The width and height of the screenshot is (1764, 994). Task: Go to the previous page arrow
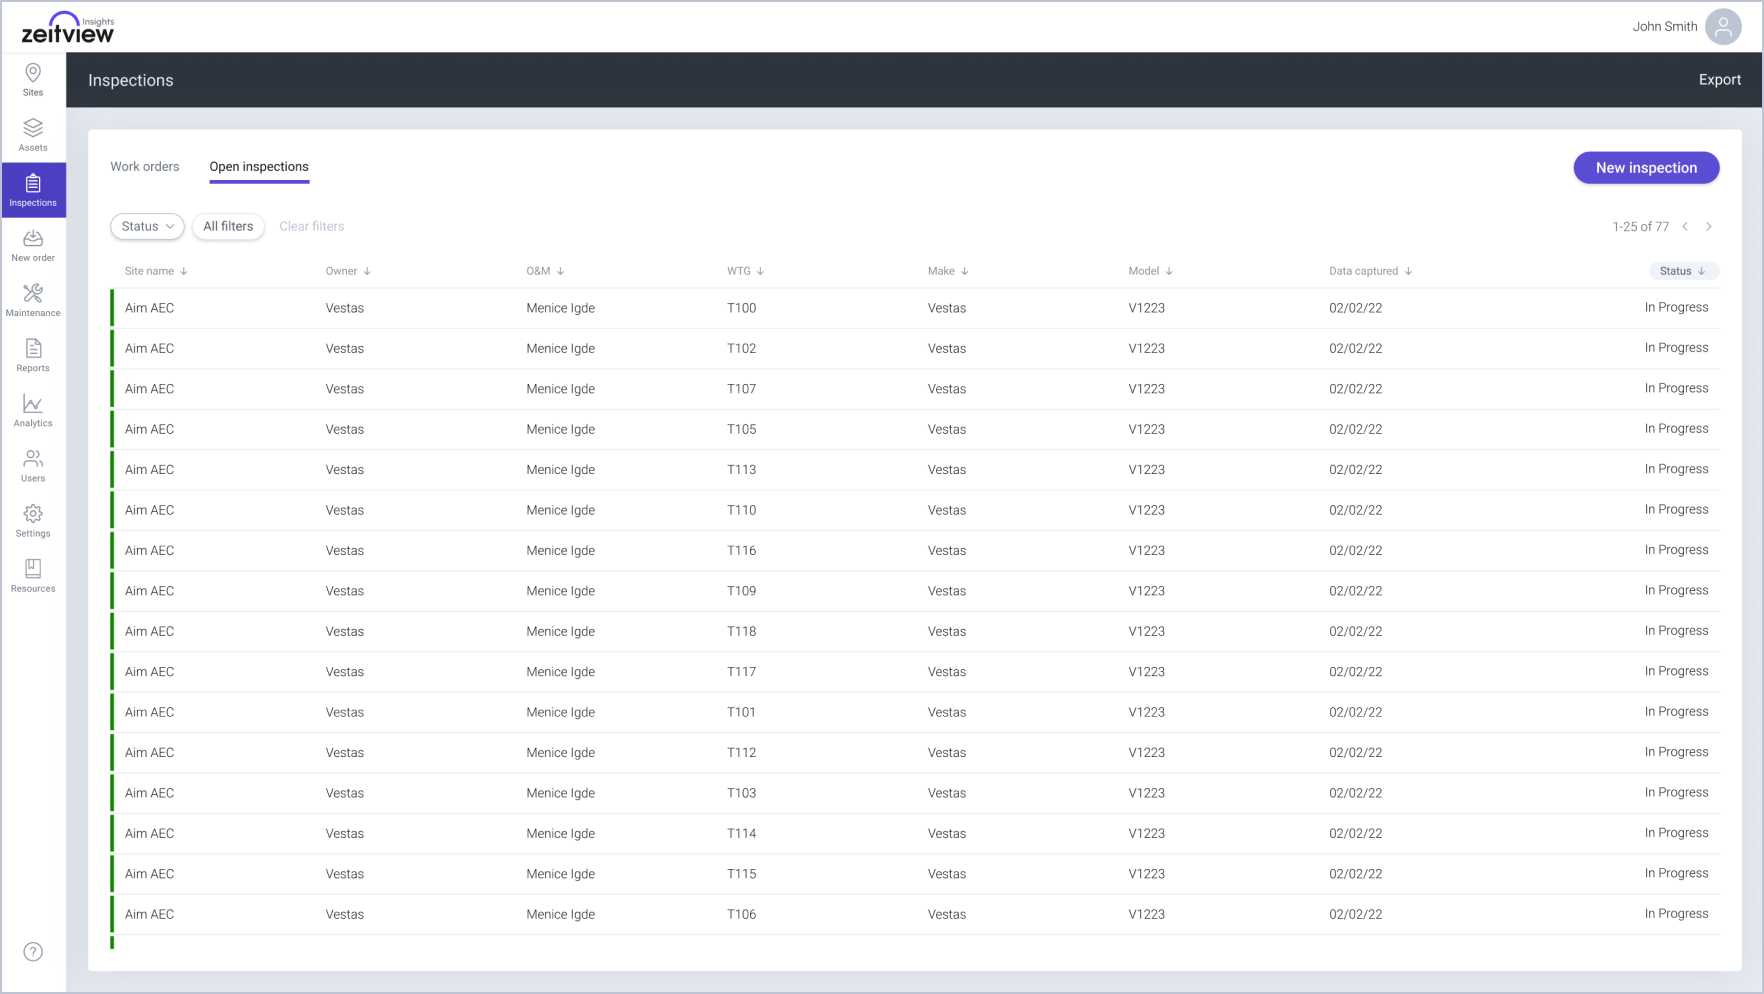pos(1685,227)
